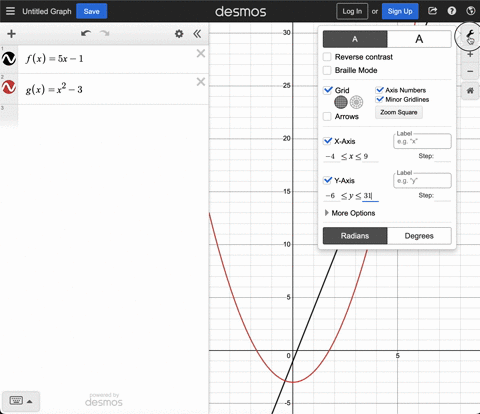Select the Cartesian grid icon

point(341,102)
